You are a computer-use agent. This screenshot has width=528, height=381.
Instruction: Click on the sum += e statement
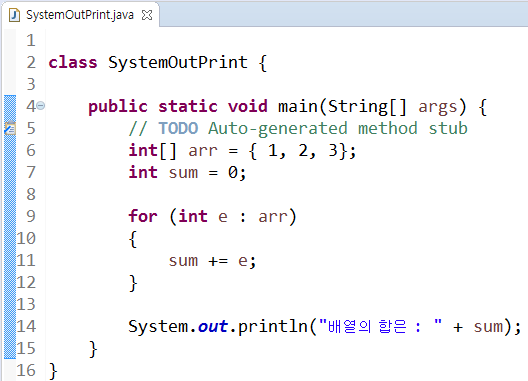tap(212, 261)
